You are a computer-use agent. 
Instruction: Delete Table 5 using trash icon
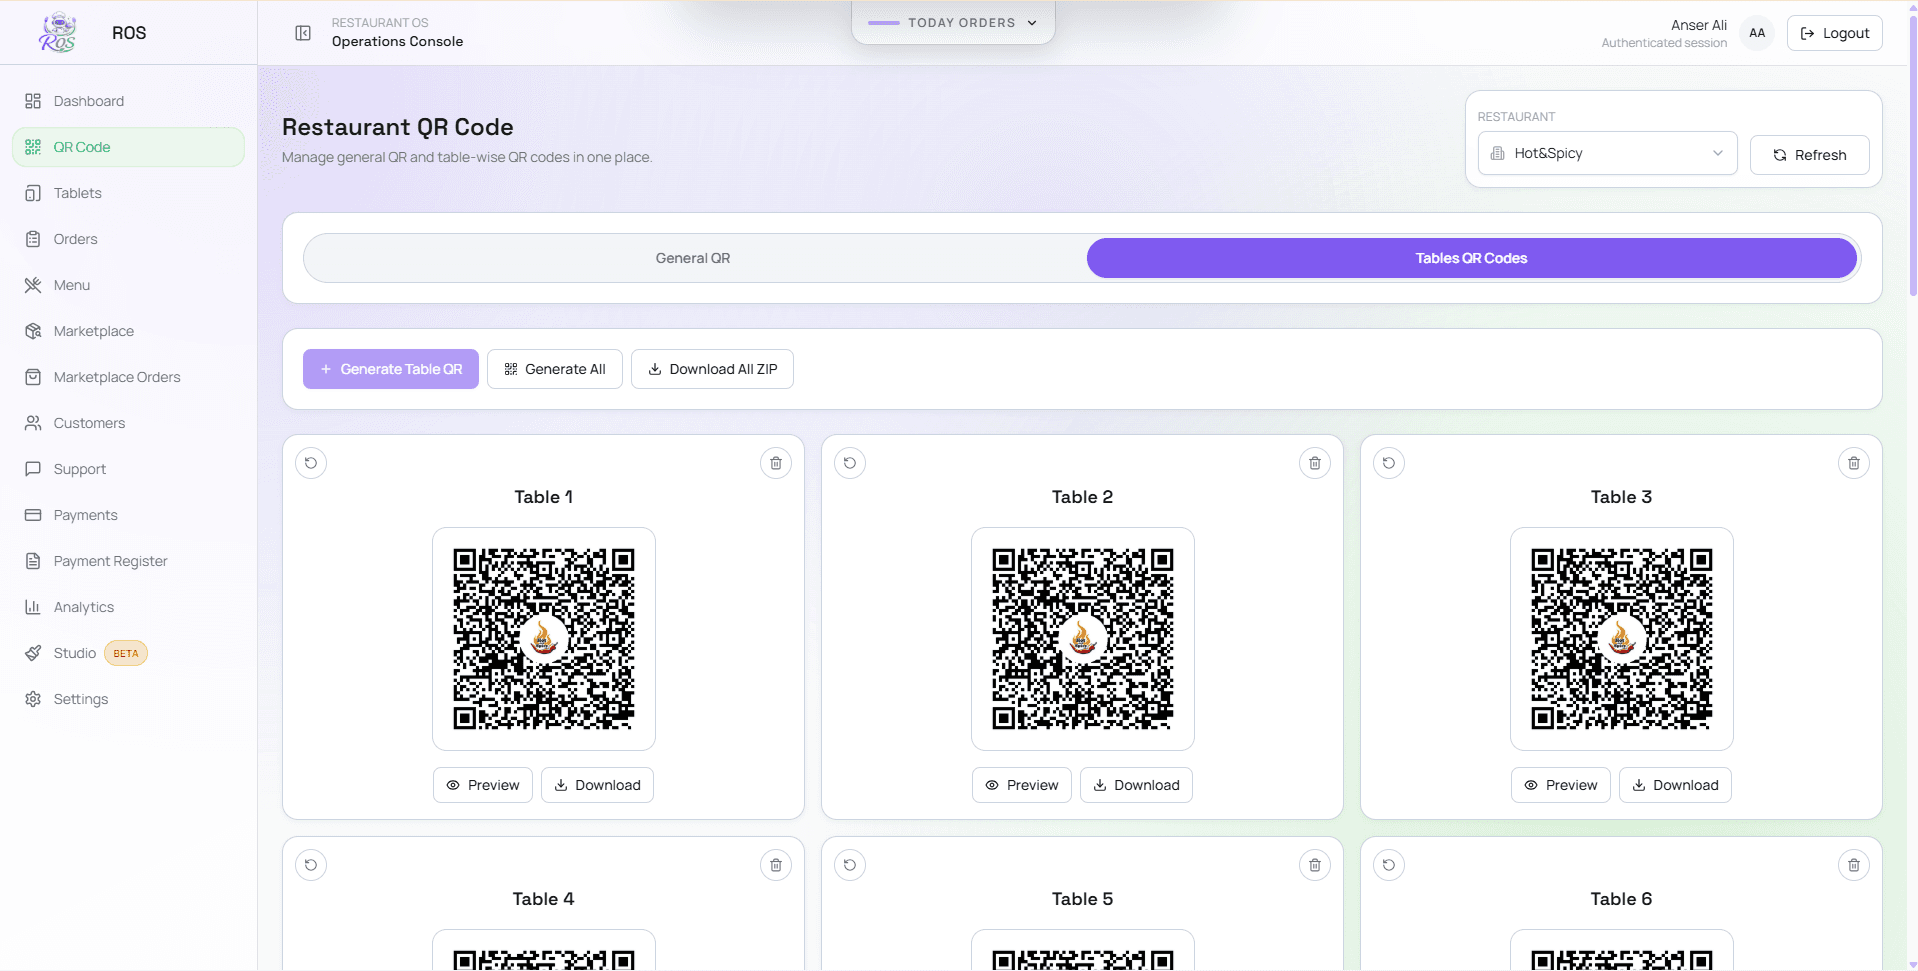click(x=1315, y=865)
